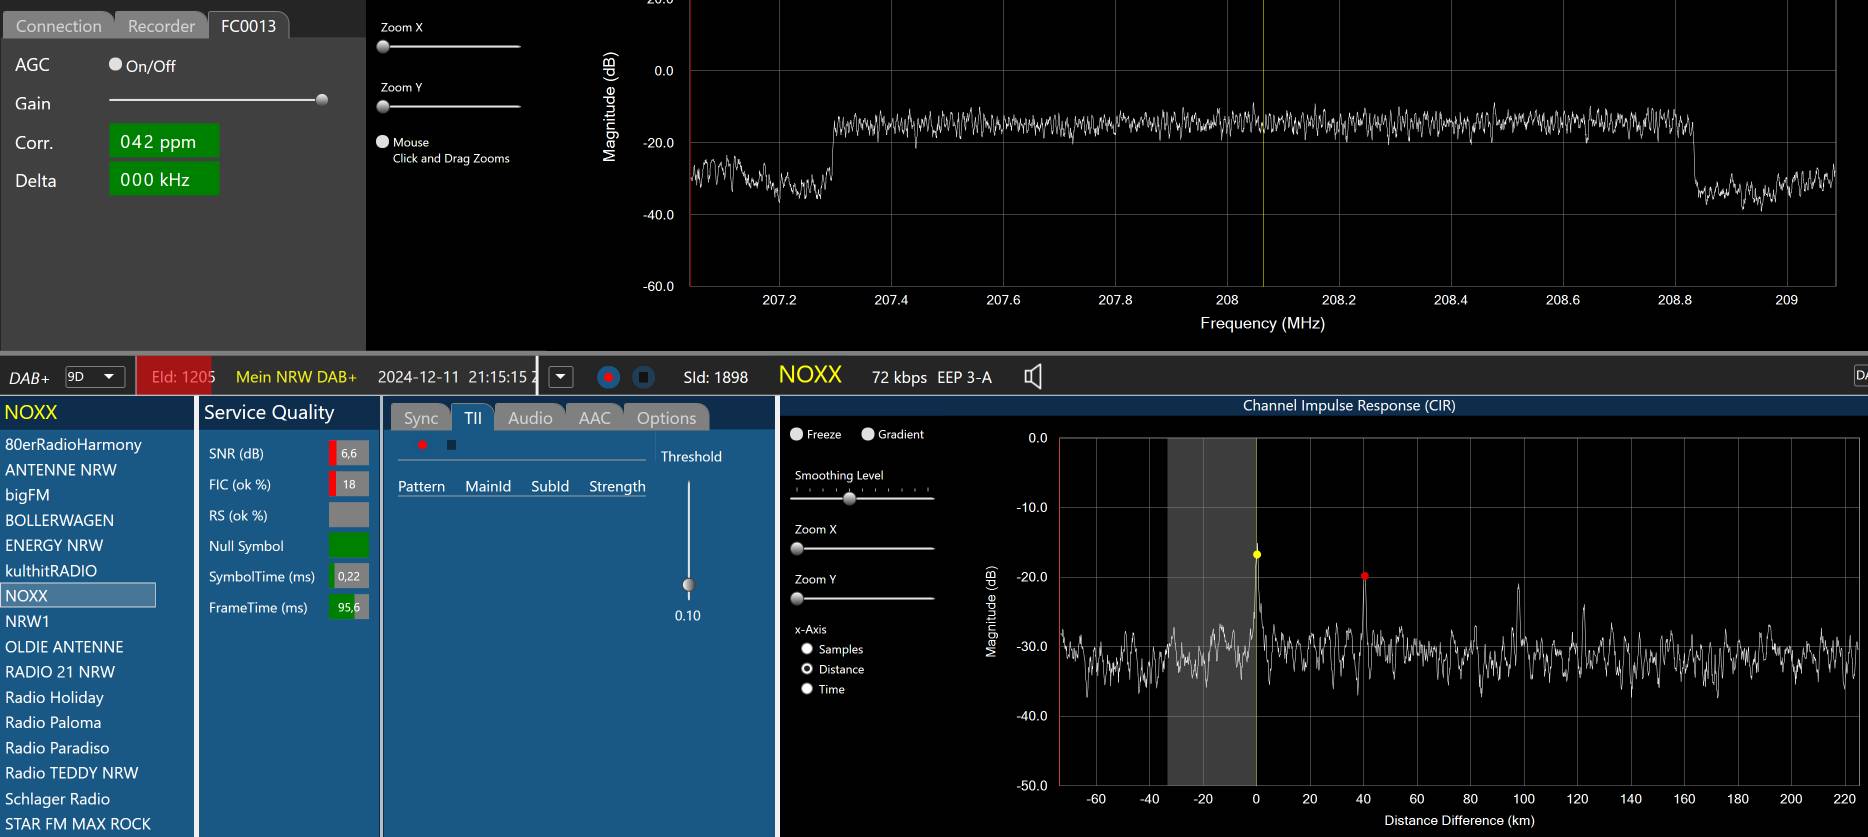Click the Gain slider handle
The width and height of the screenshot is (1868, 837).
[x=321, y=100]
